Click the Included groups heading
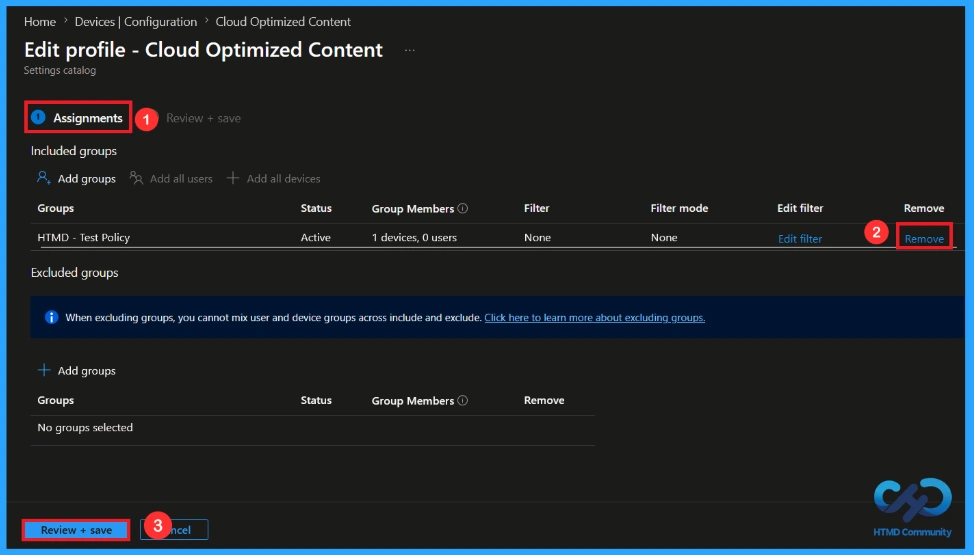The width and height of the screenshot is (974, 555). (74, 151)
